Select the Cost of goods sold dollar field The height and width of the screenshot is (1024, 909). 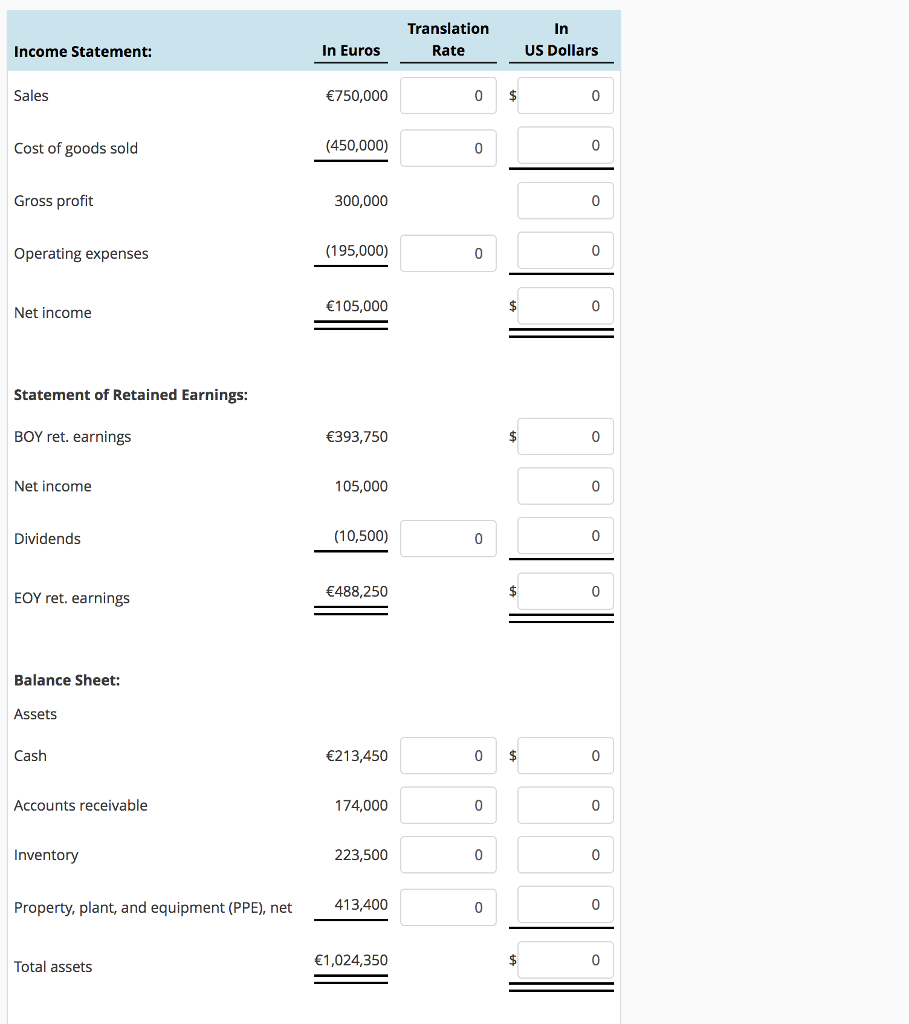point(565,145)
